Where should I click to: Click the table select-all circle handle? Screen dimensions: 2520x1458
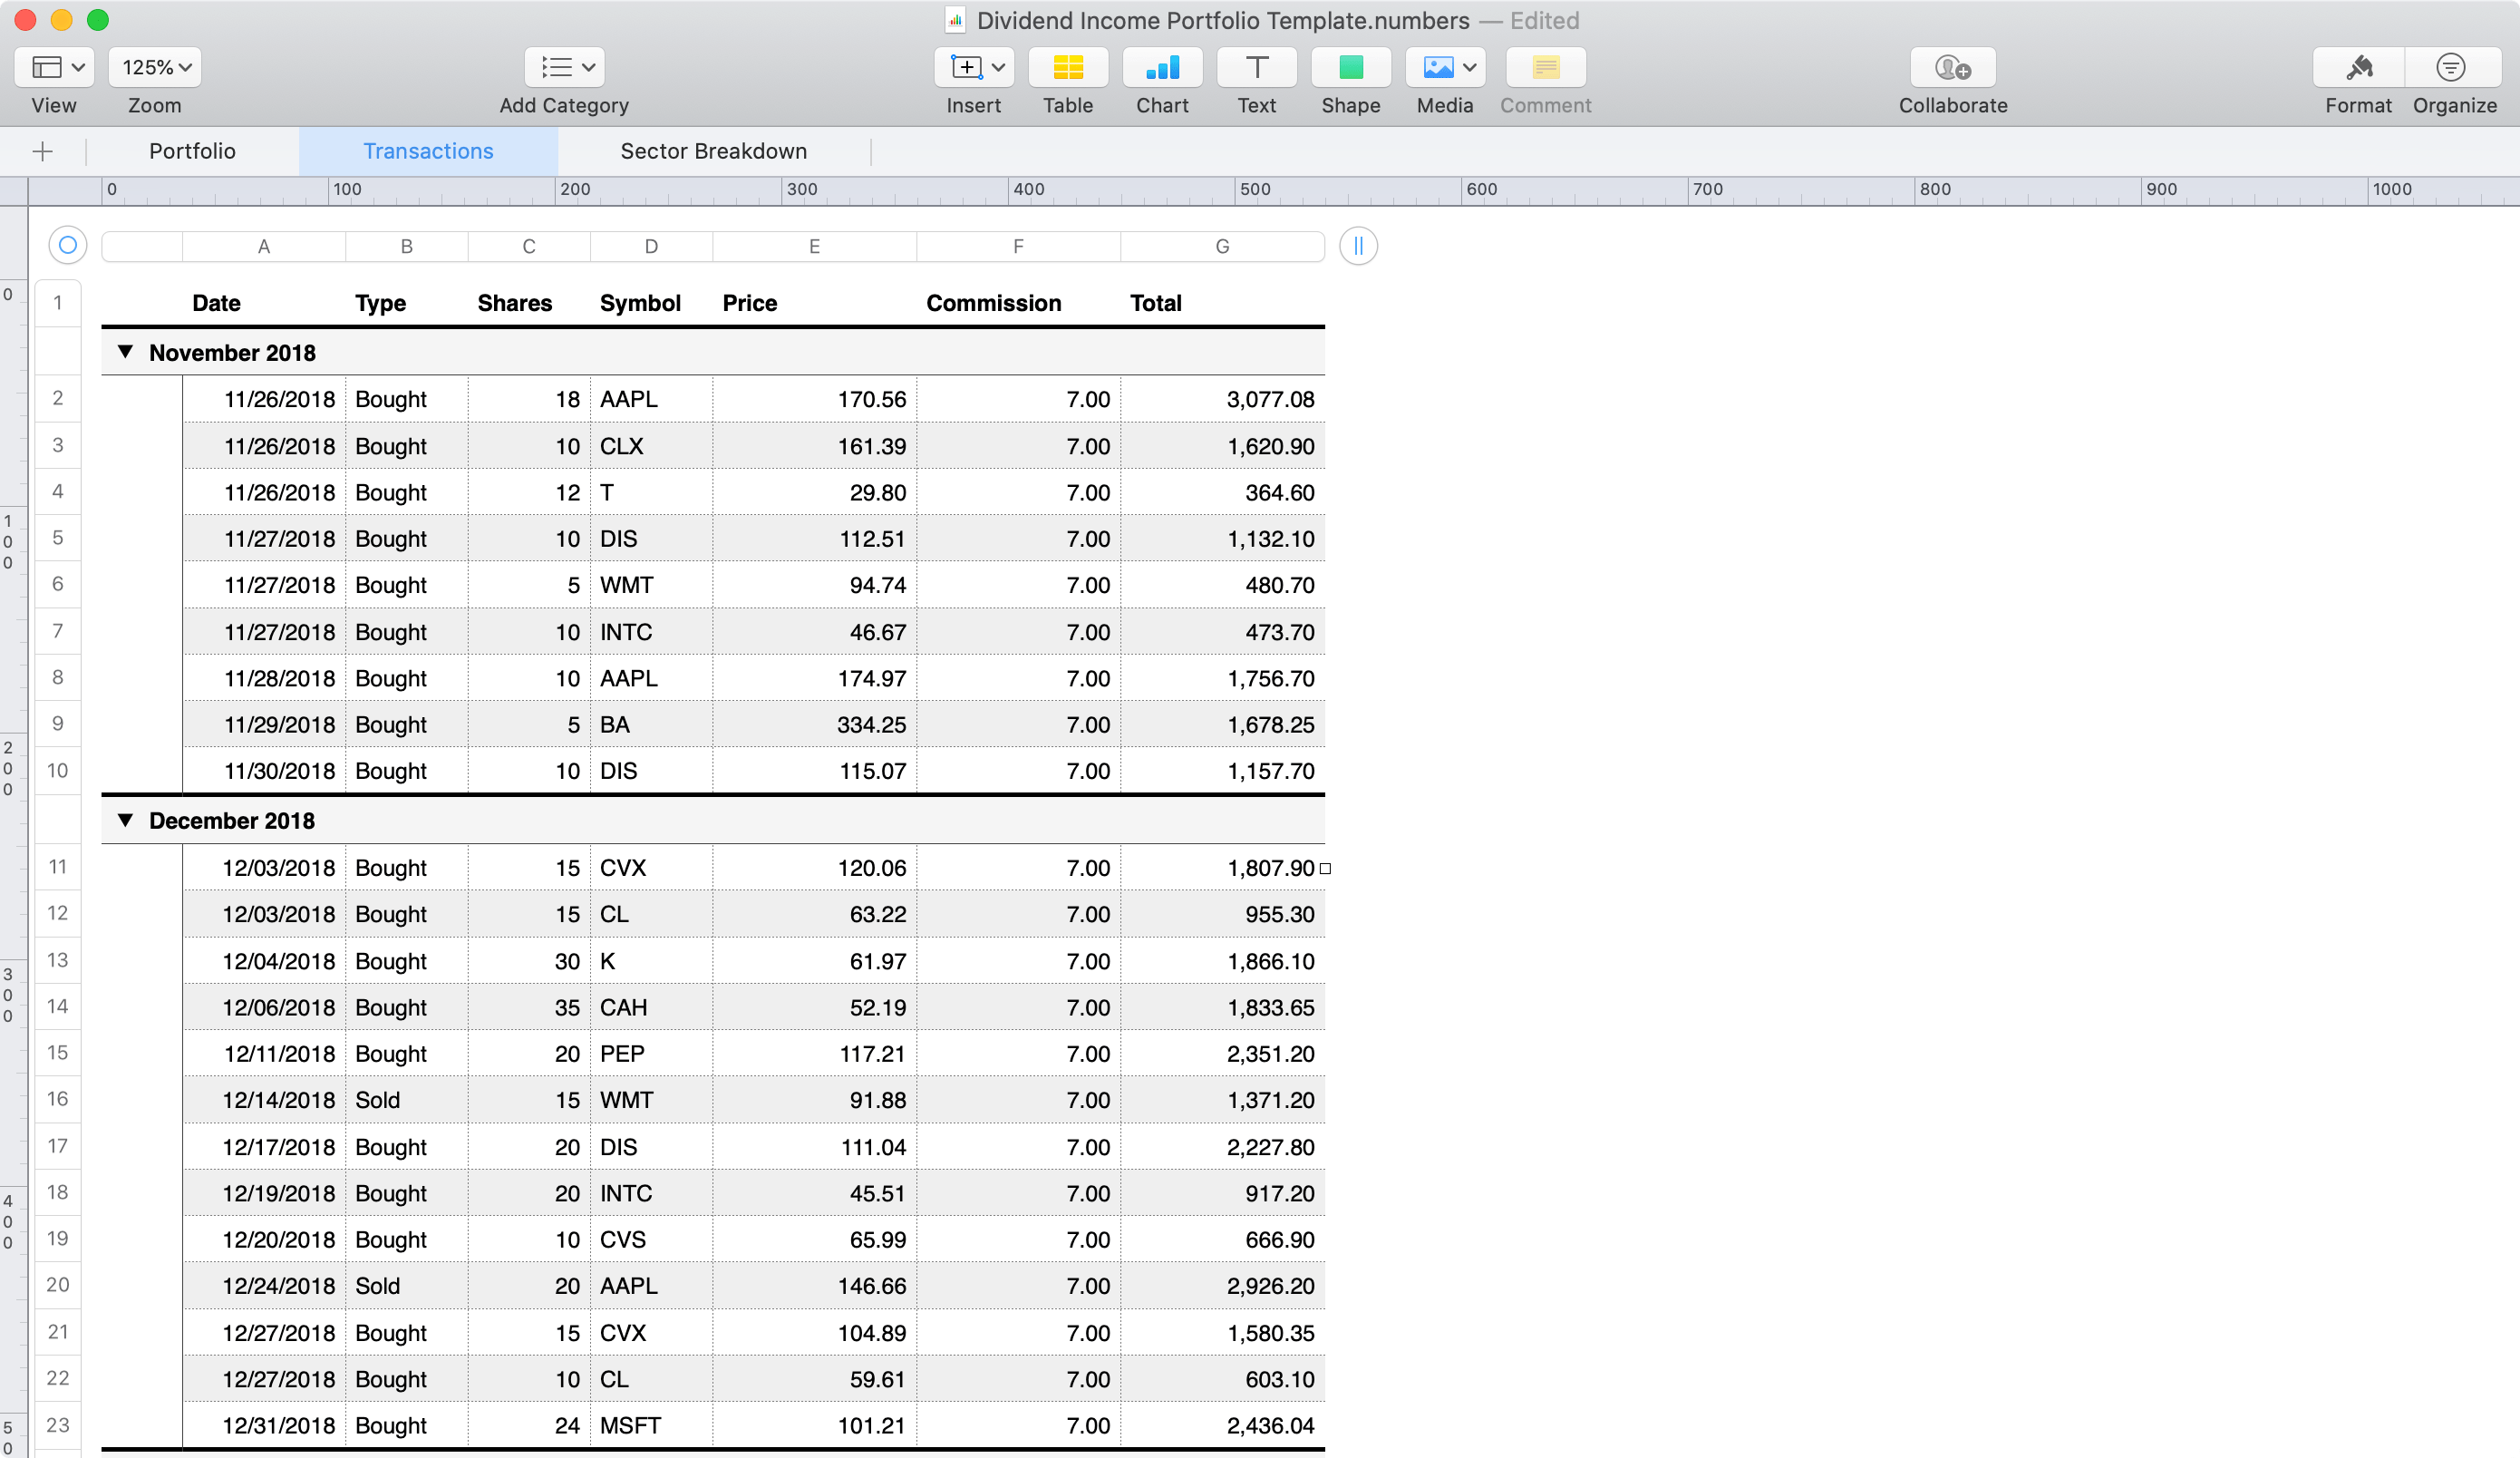point(68,245)
